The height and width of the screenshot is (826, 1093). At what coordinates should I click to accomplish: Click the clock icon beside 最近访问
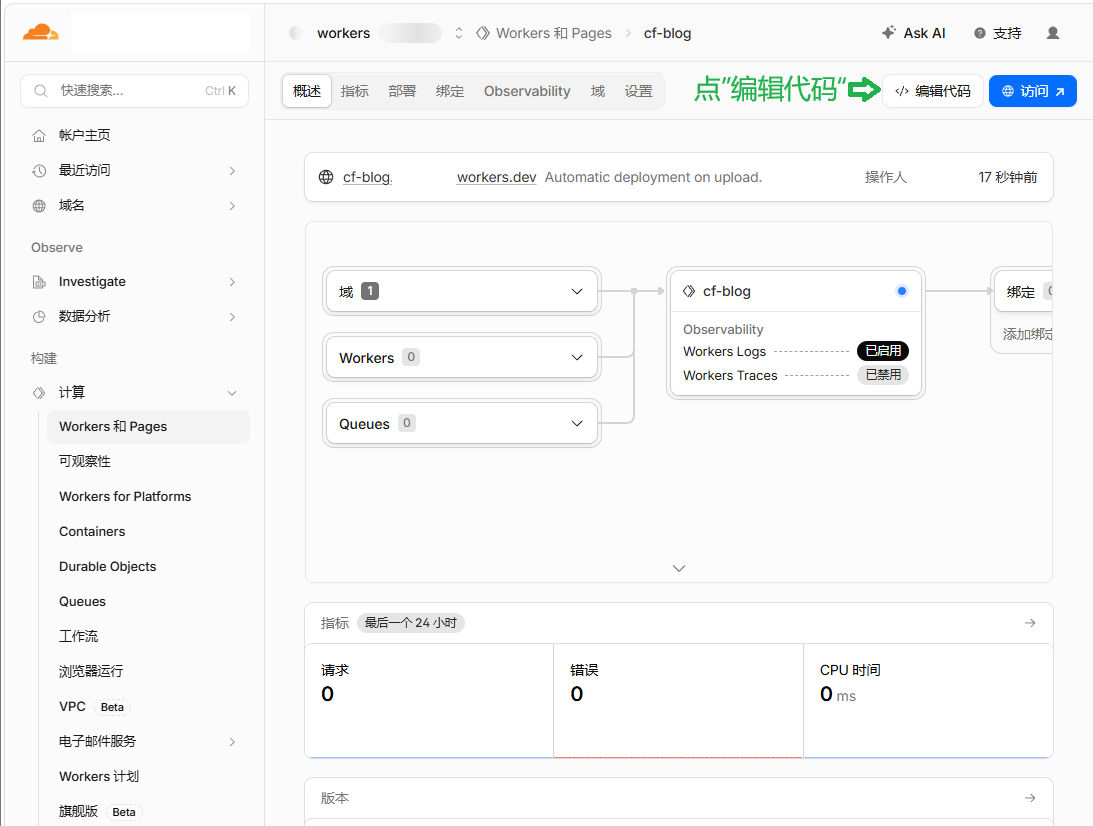tap(39, 170)
